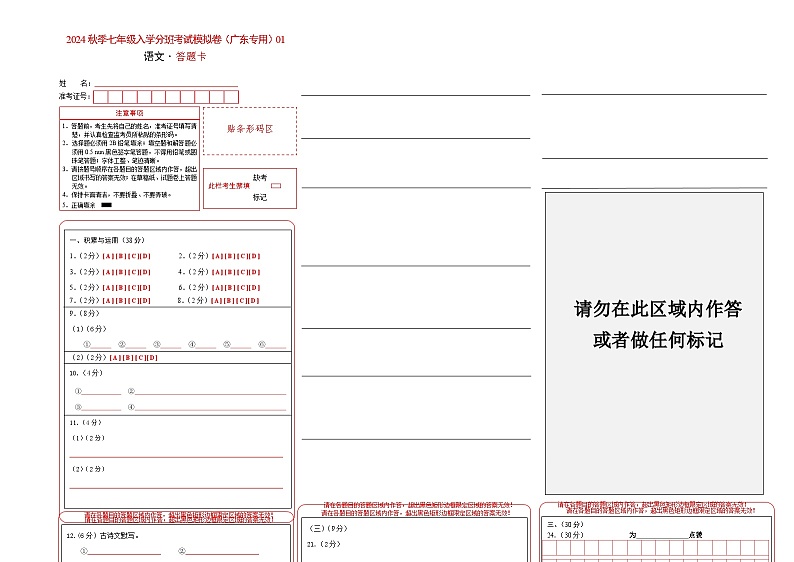
Task: Click blank ② of question 12
Action: pos(222,551)
